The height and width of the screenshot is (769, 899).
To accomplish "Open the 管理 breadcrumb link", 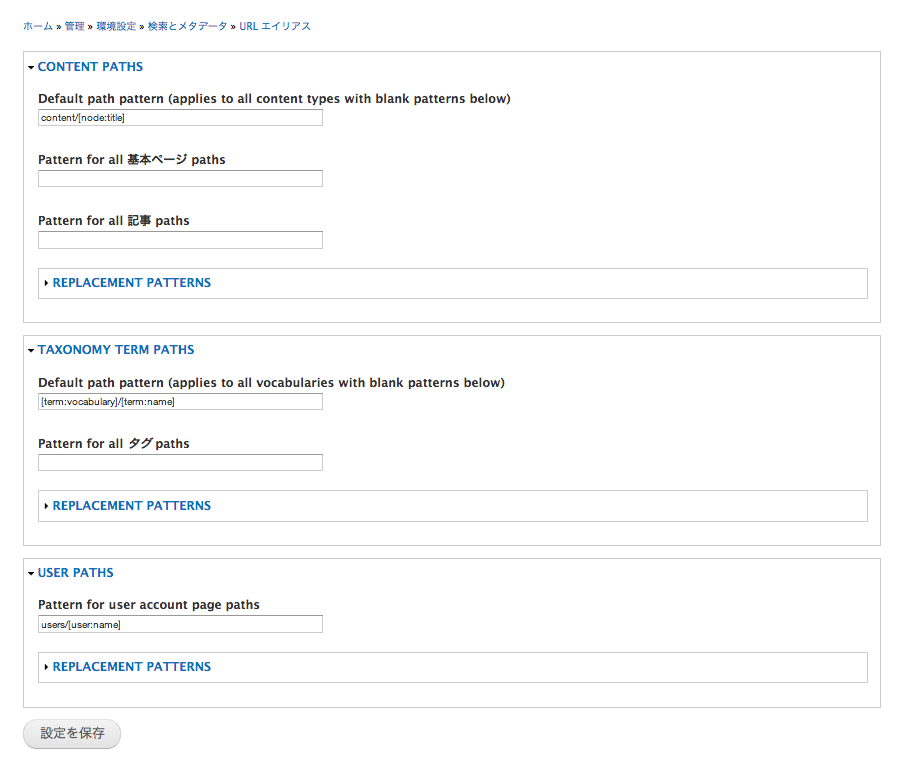I will [x=74, y=26].
